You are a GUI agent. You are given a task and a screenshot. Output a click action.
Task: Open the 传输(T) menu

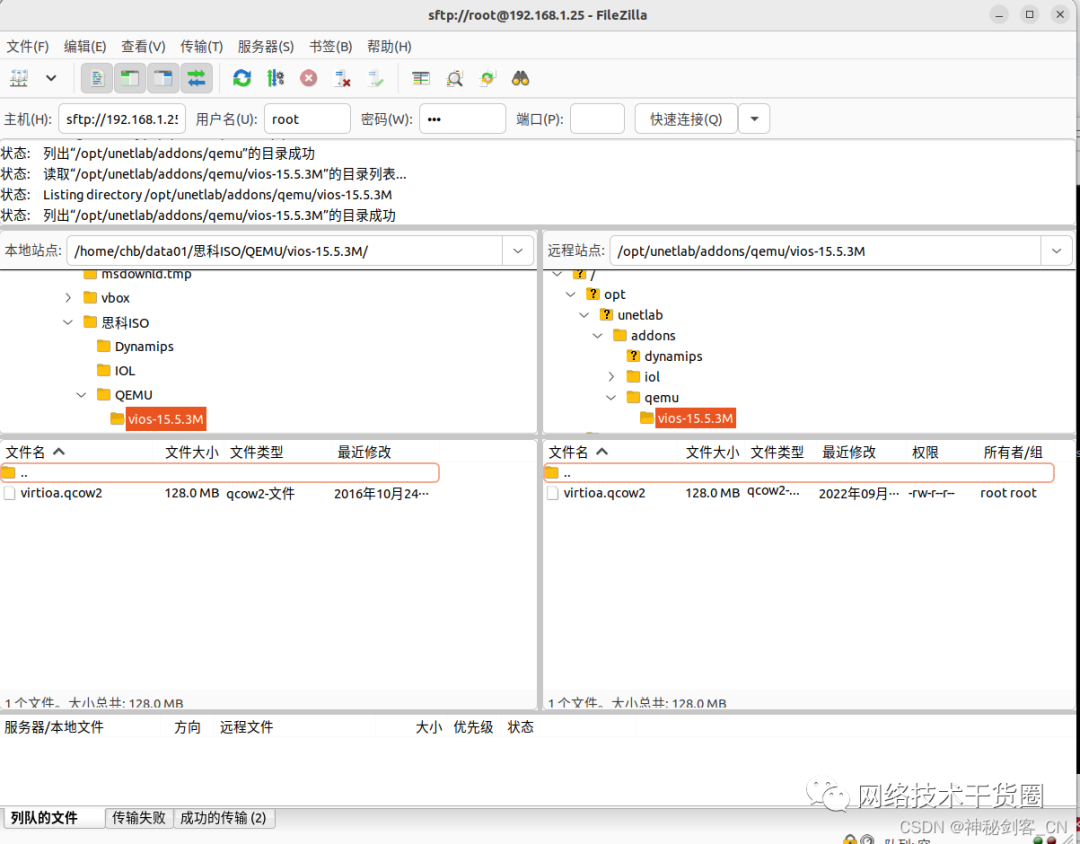(x=200, y=46)
